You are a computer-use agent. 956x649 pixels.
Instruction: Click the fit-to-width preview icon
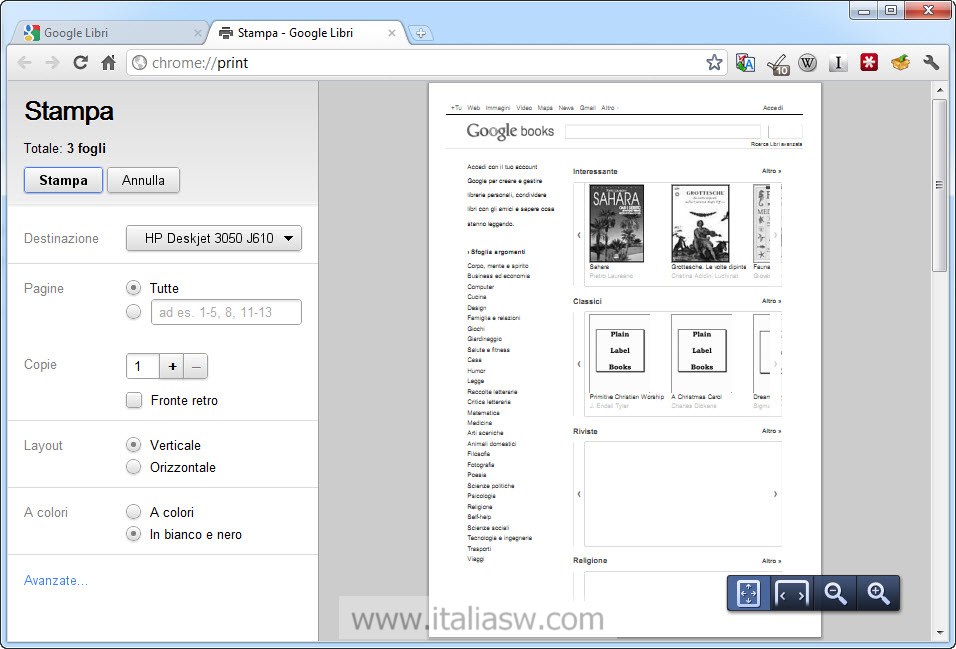pos(791,594)
